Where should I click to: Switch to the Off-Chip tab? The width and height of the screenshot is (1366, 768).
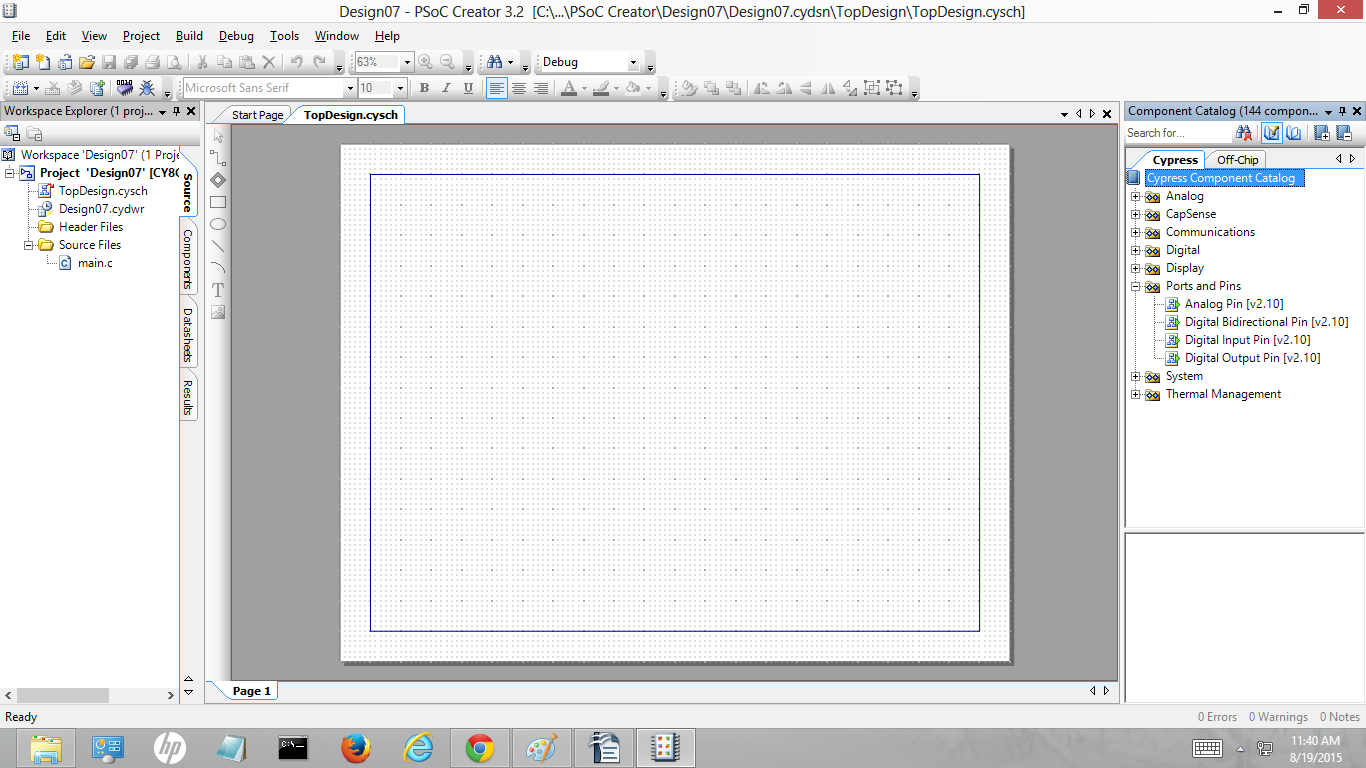pyautogui.click(x=1237, y=160)
